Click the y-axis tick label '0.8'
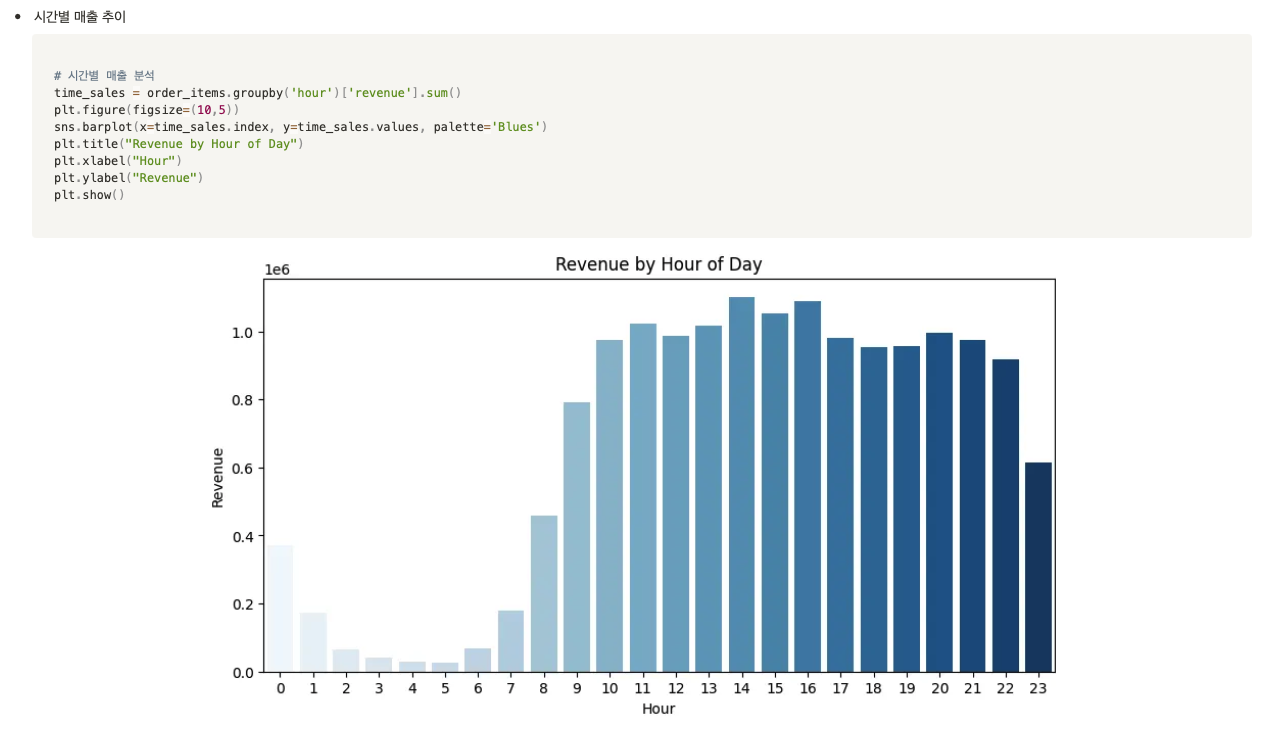The width and height of the screenshot is (1271, 738). click(x=244, y=400)
